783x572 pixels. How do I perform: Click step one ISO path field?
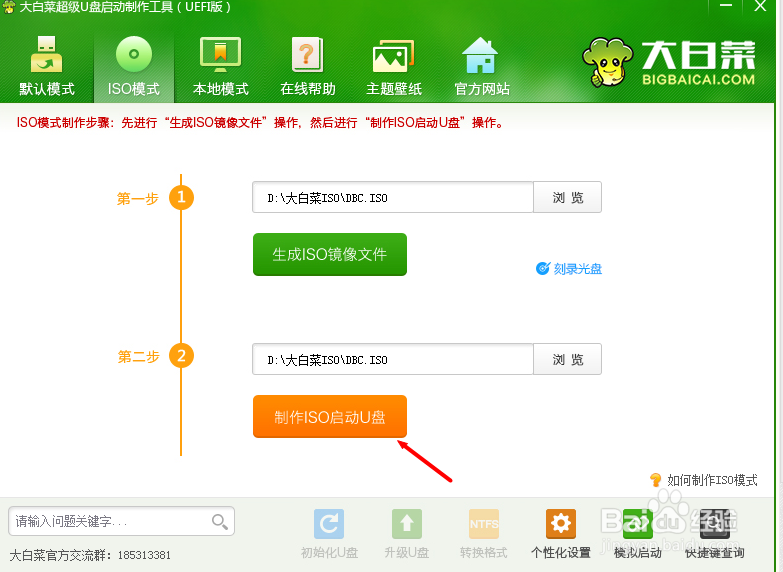(393, 197)
